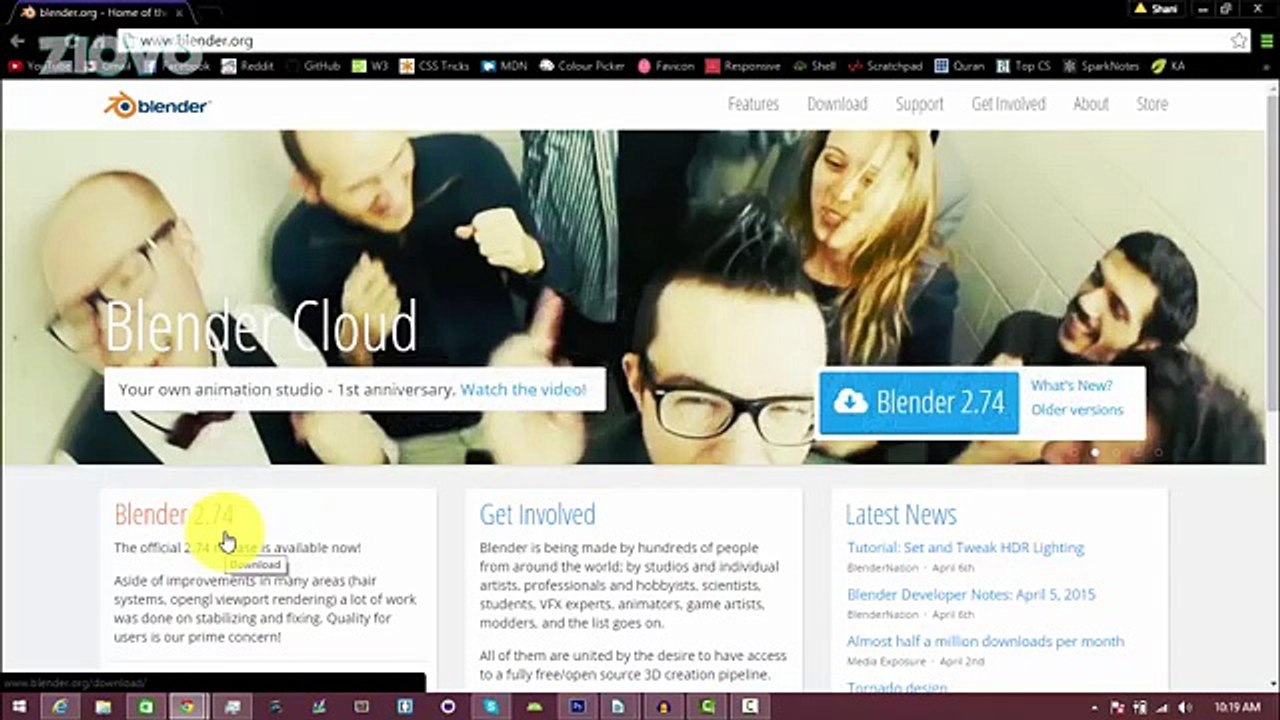Open the Older versions link
Screen dimensions: 1280x720
coord(1077,410)
